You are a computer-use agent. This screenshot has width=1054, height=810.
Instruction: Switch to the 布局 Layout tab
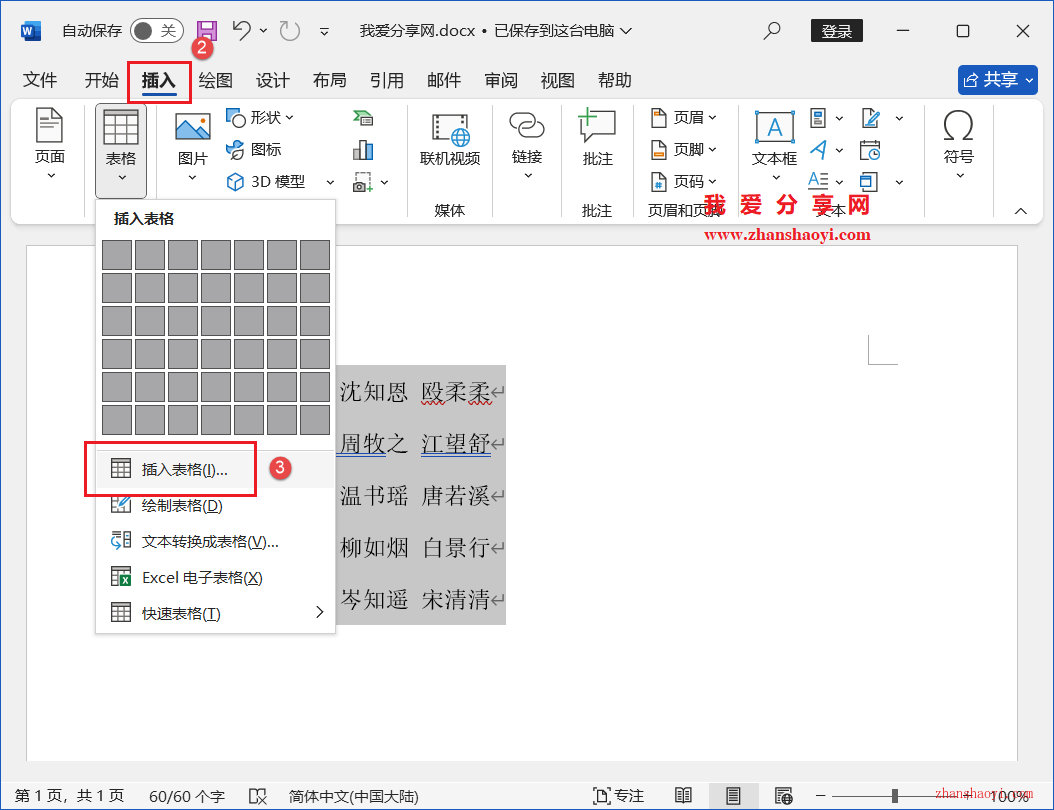[329, 81]
